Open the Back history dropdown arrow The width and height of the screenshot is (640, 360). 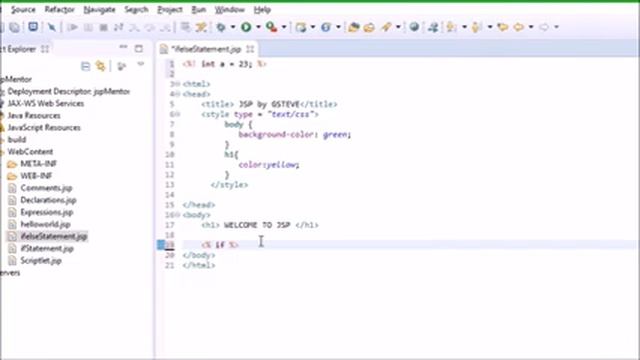click(531, 27)
